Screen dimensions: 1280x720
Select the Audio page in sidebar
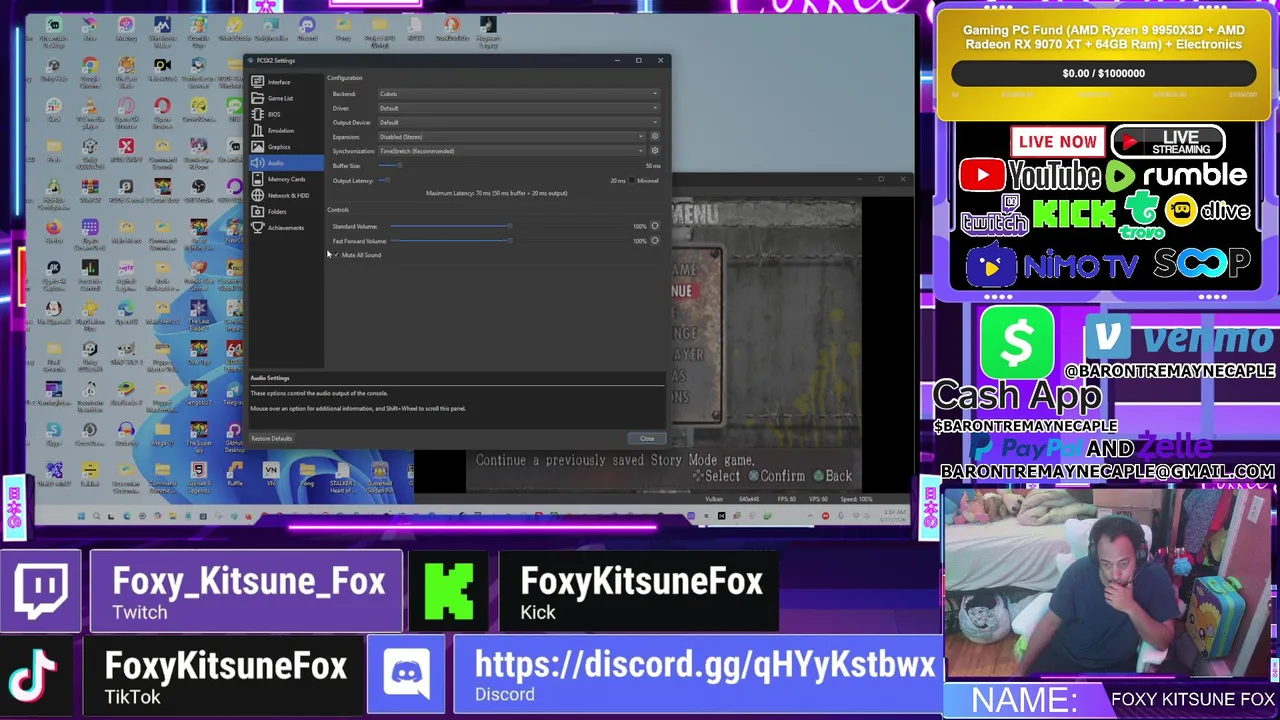click(x=287, y=163)
